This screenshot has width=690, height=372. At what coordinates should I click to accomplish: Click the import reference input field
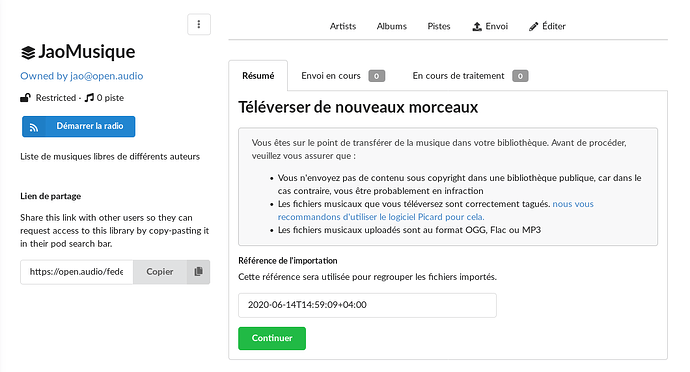[367, 305]
